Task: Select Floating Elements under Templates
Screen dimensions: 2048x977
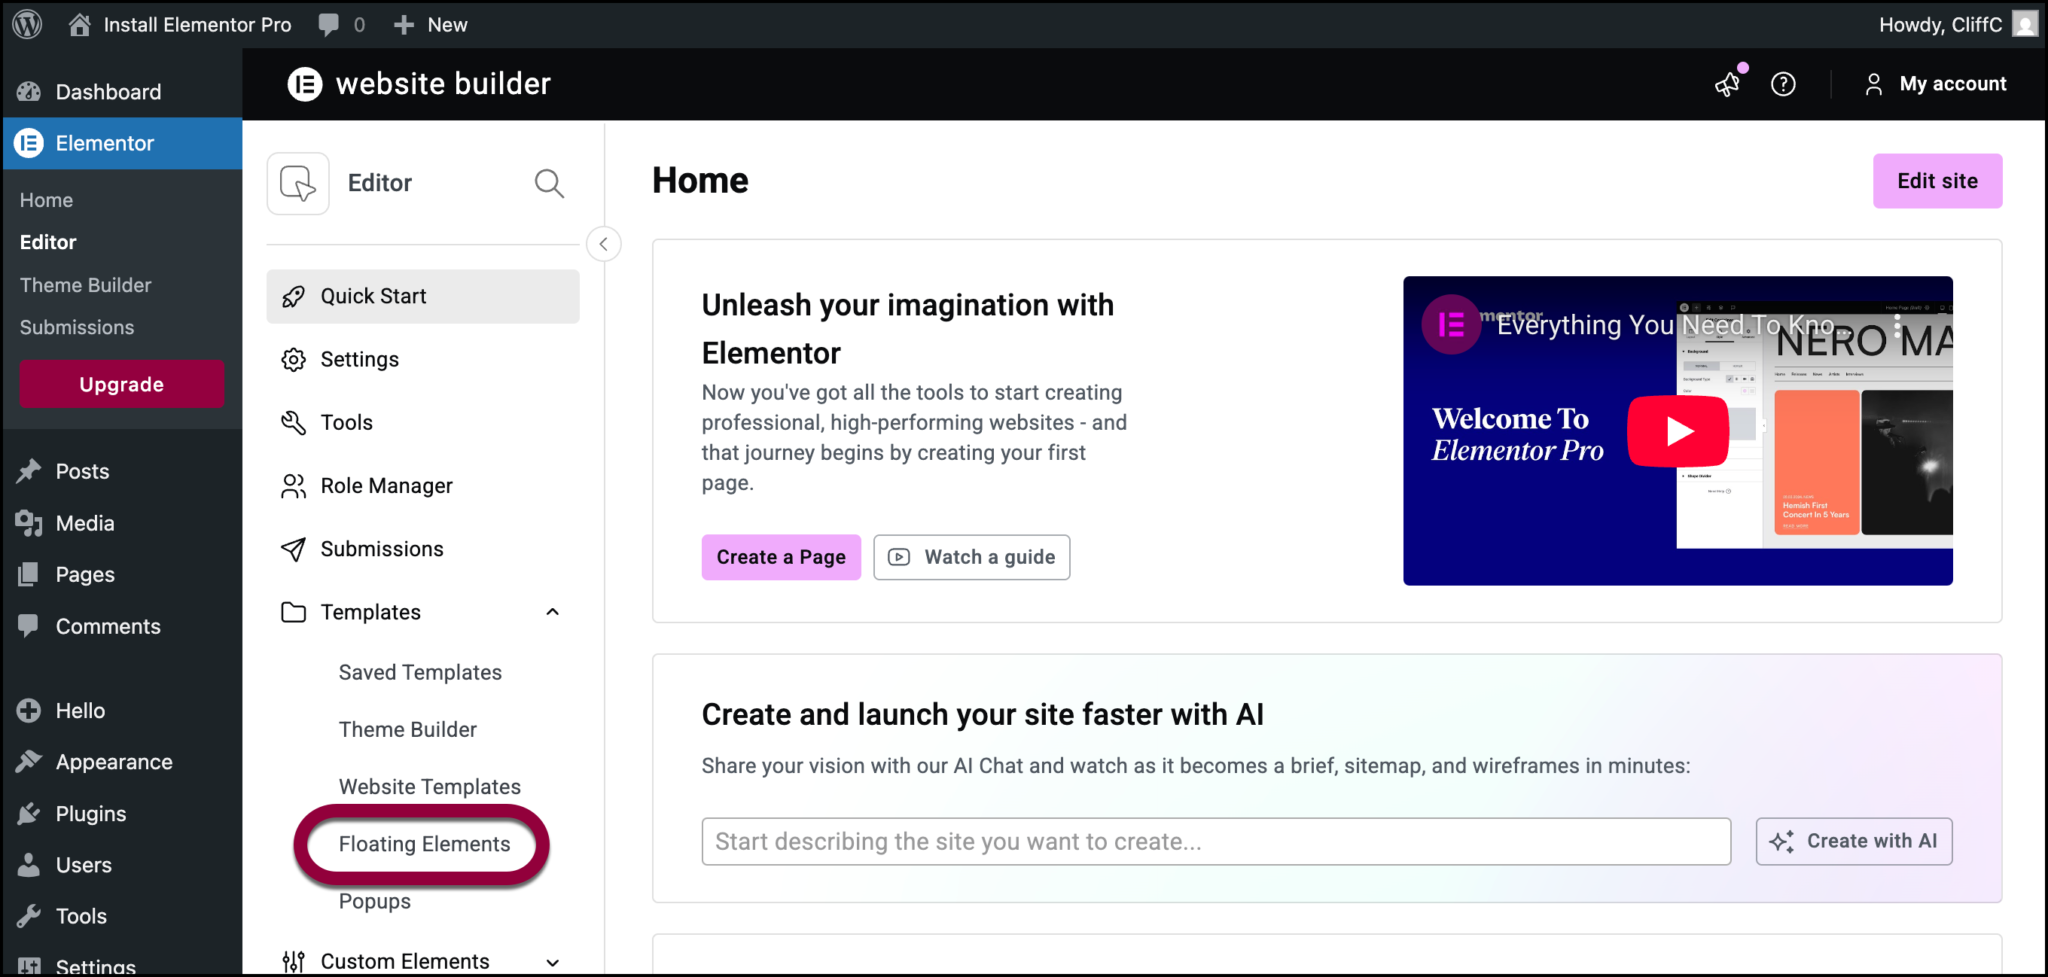Action: (423, 844)
